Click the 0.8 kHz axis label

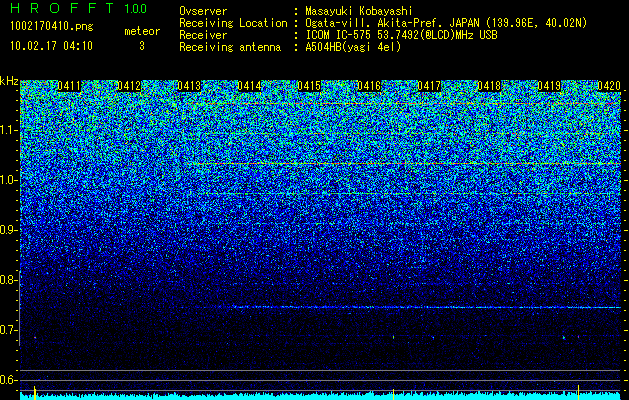tap(8, 280)
